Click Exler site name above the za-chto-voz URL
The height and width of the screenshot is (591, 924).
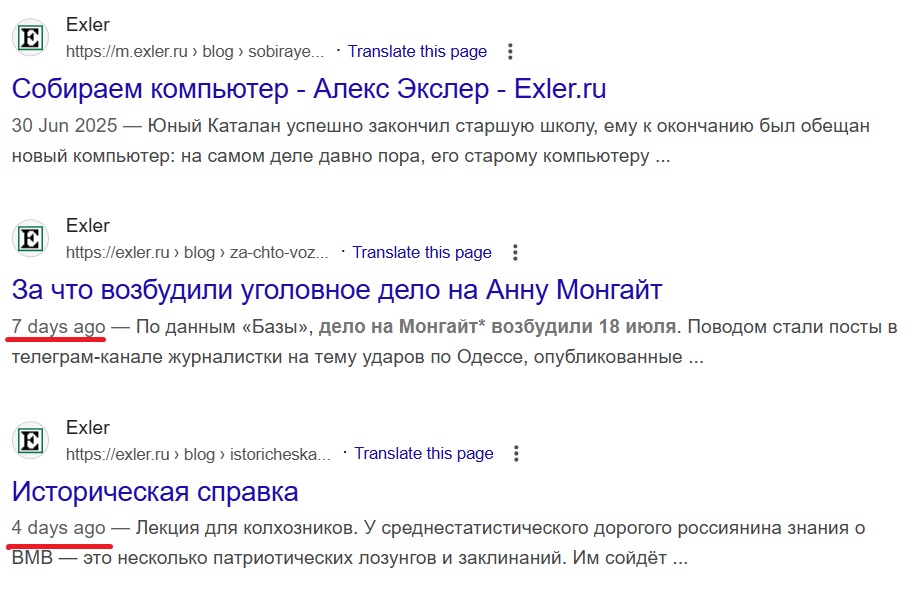88,226
